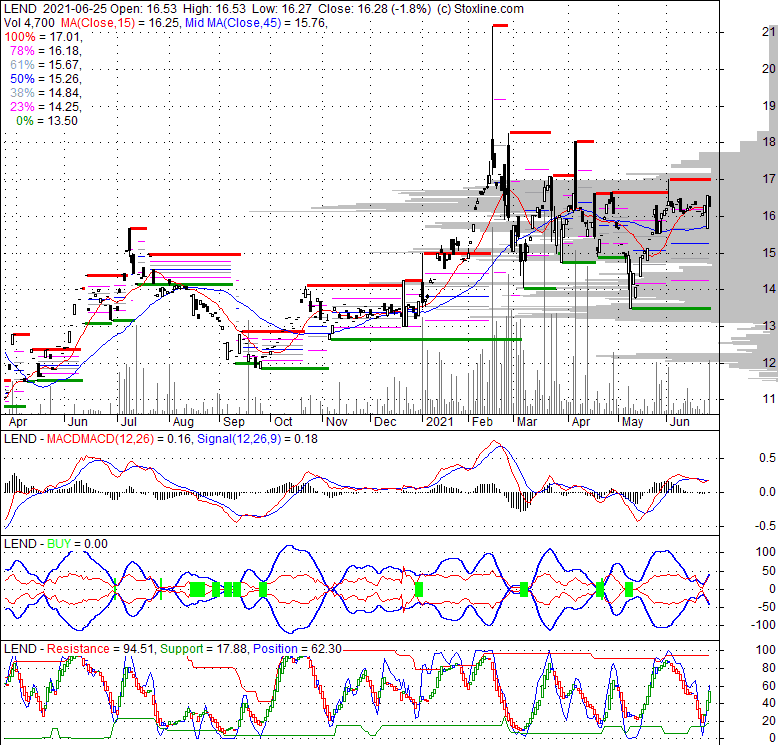Click the 'Jul' label on time axis
Viewport: 780px width, 745px height.
(128, 422)
